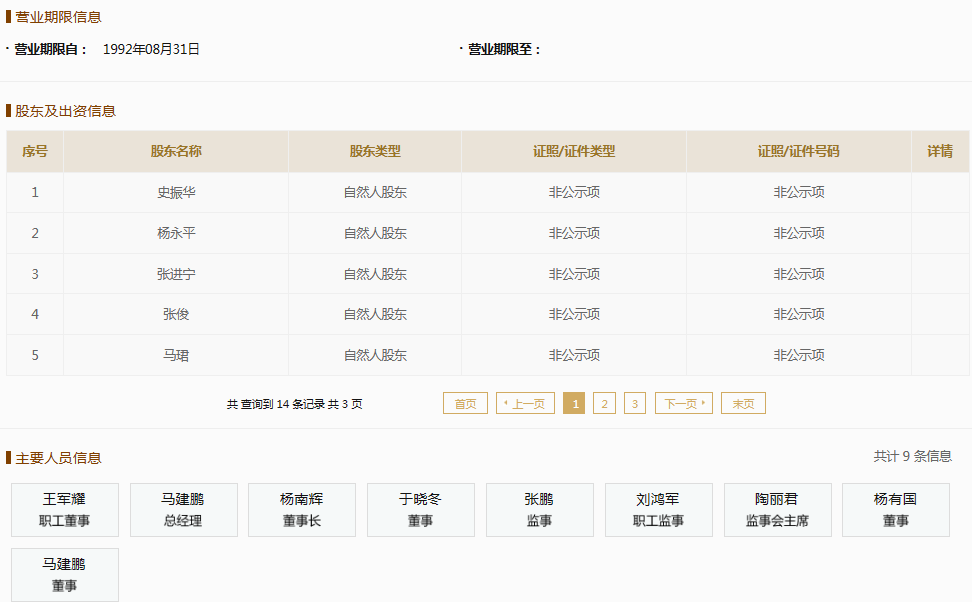Go to the 末页 last page
972x602 pixels.
click(743, 404)
